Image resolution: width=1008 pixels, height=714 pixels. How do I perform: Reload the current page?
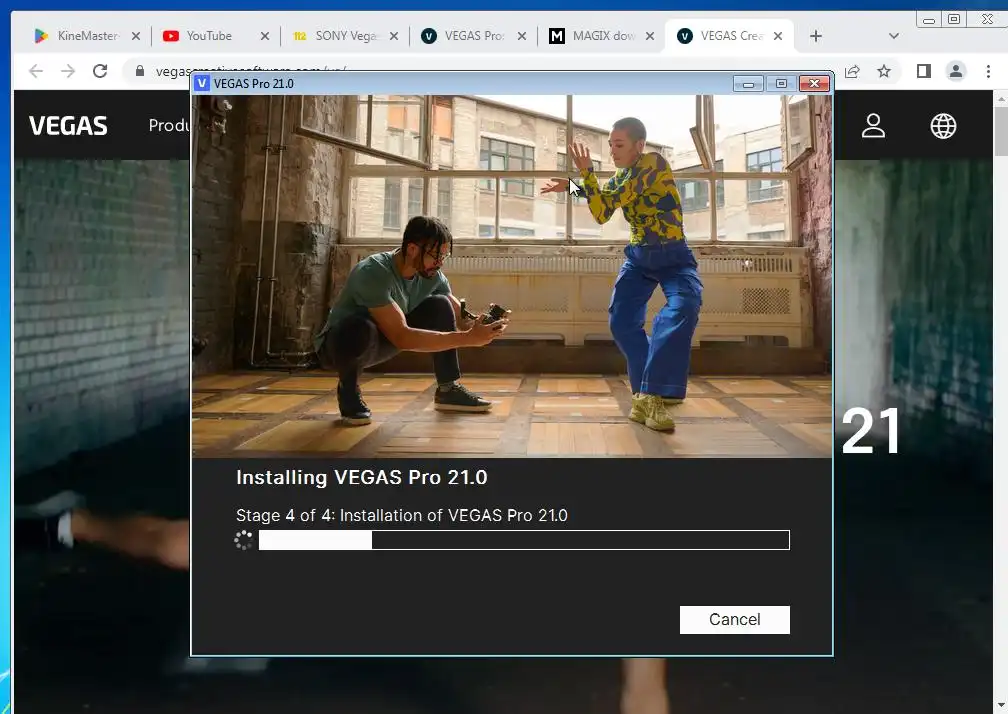pyautogui.click(x=100, y=71)
